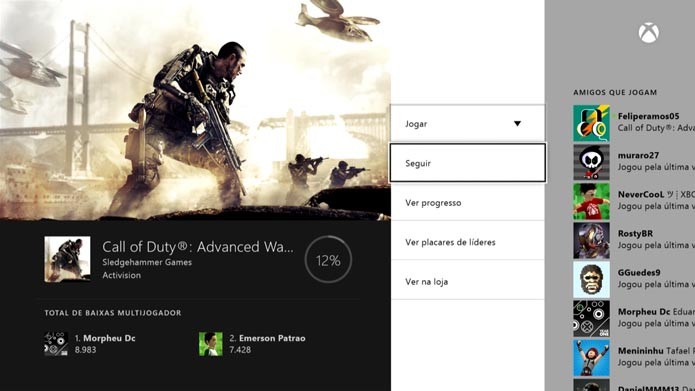The height and width of the screenshot is (391, 695).
Task: Select muraro27's skull avatar
Action: (591, 162)
